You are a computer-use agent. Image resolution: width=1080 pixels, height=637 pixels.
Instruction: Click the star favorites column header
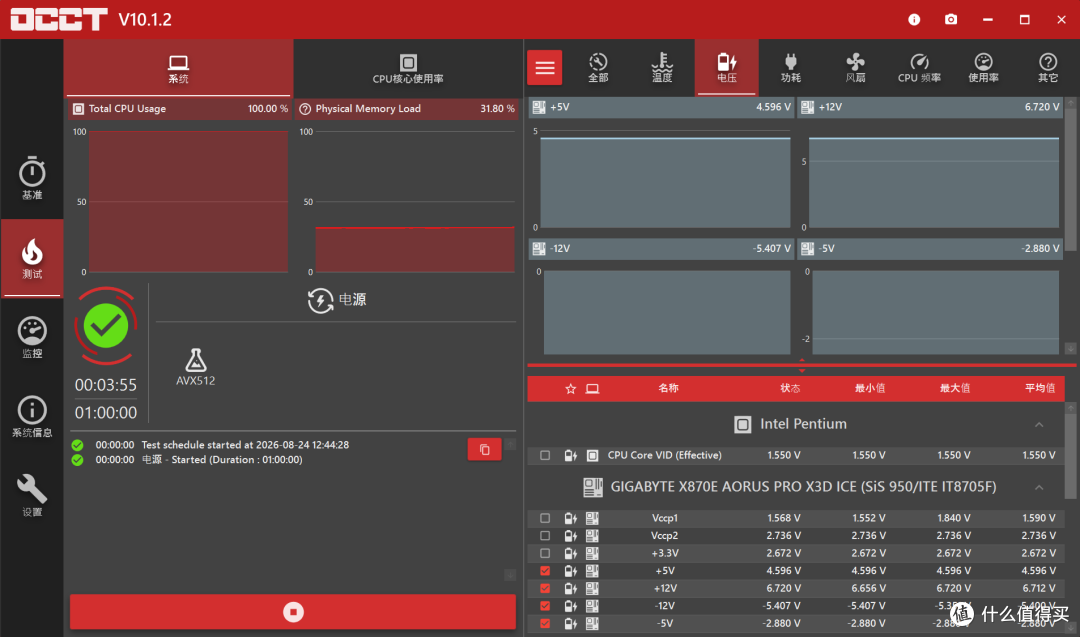570,389
